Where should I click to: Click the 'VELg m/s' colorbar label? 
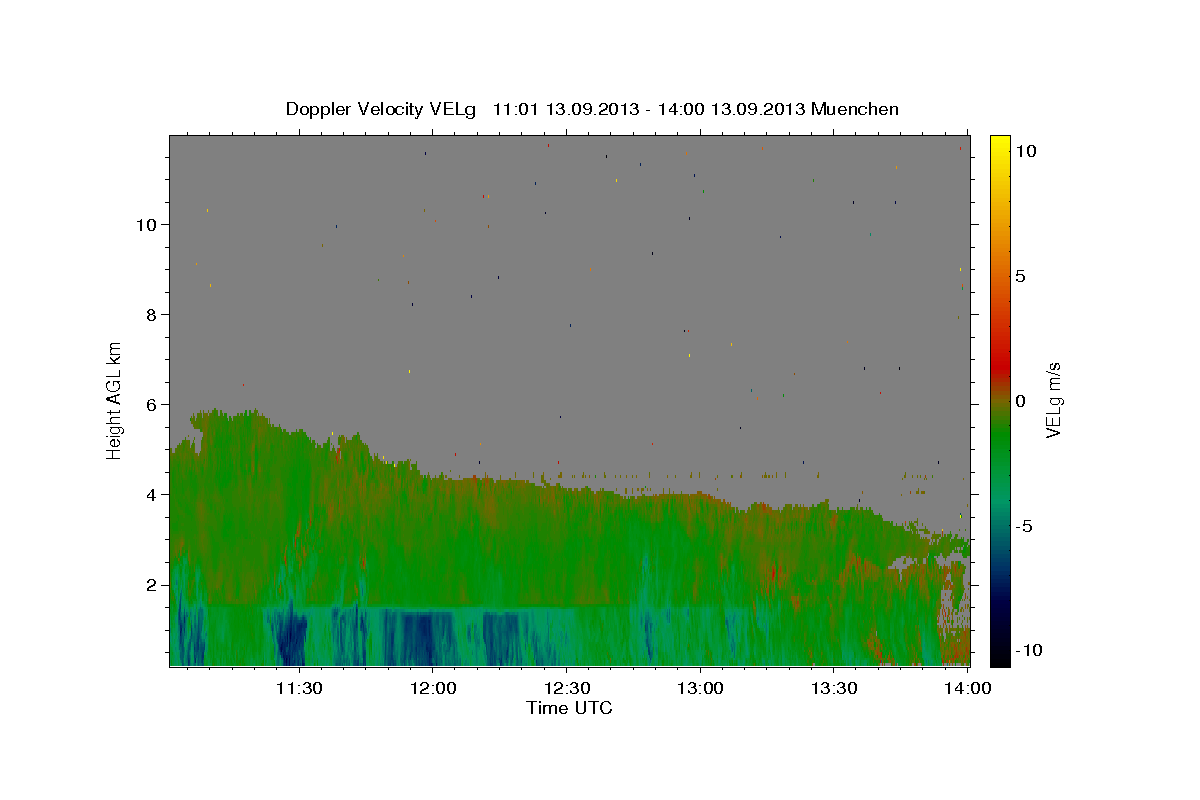[x=1053, y=400]
